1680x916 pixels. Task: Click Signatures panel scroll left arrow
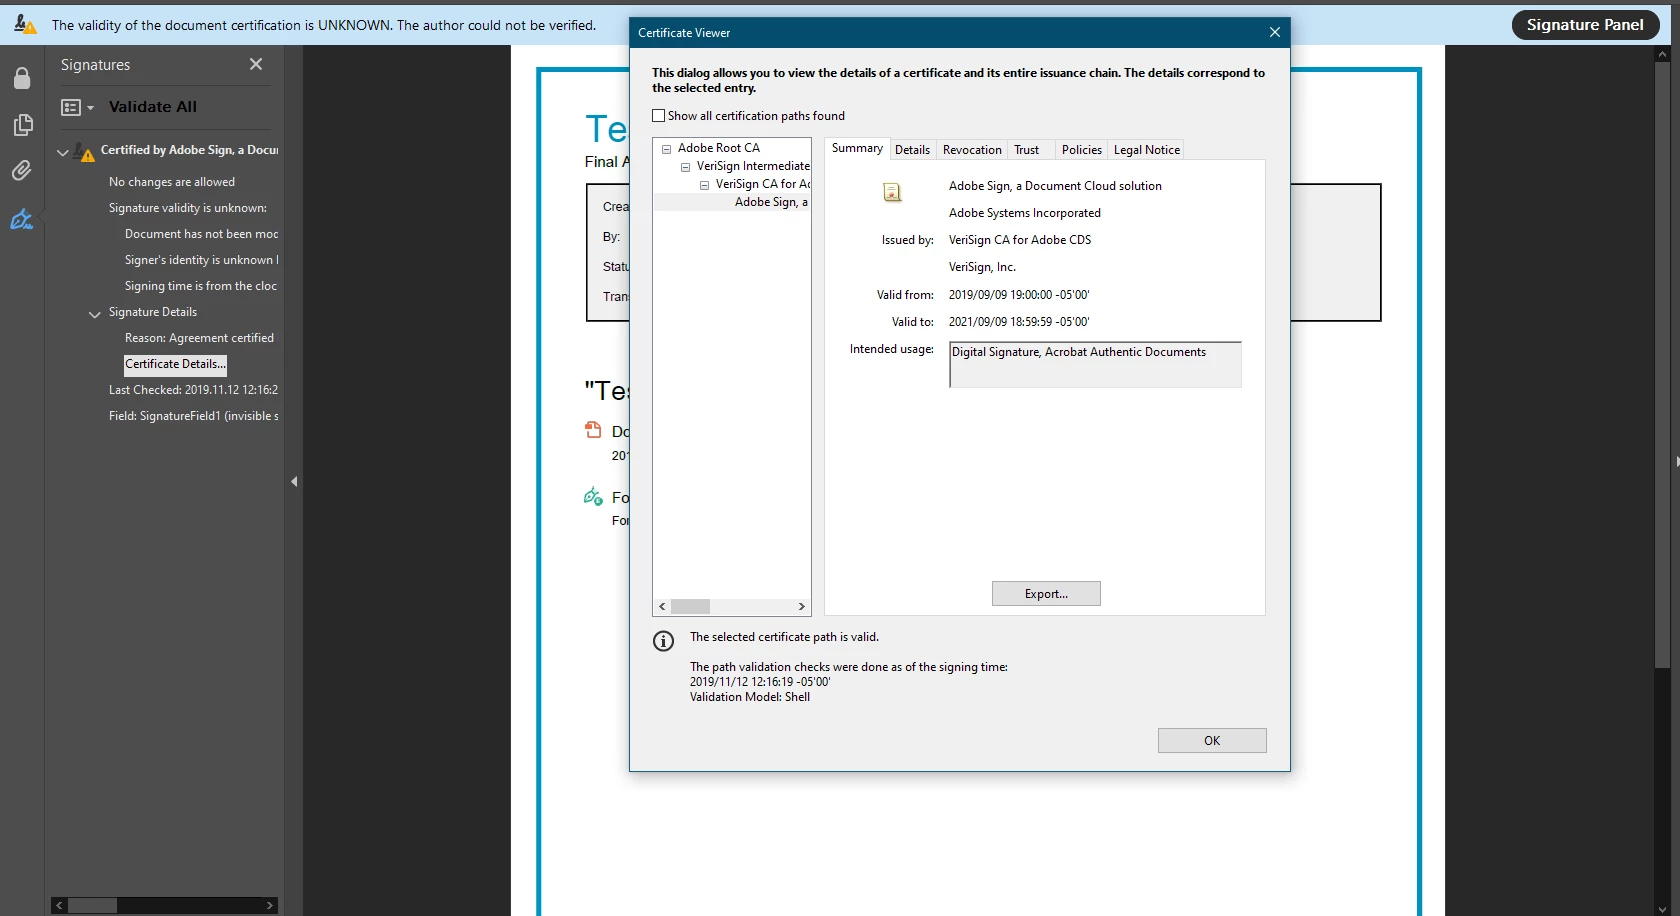[x=59, y=905]
